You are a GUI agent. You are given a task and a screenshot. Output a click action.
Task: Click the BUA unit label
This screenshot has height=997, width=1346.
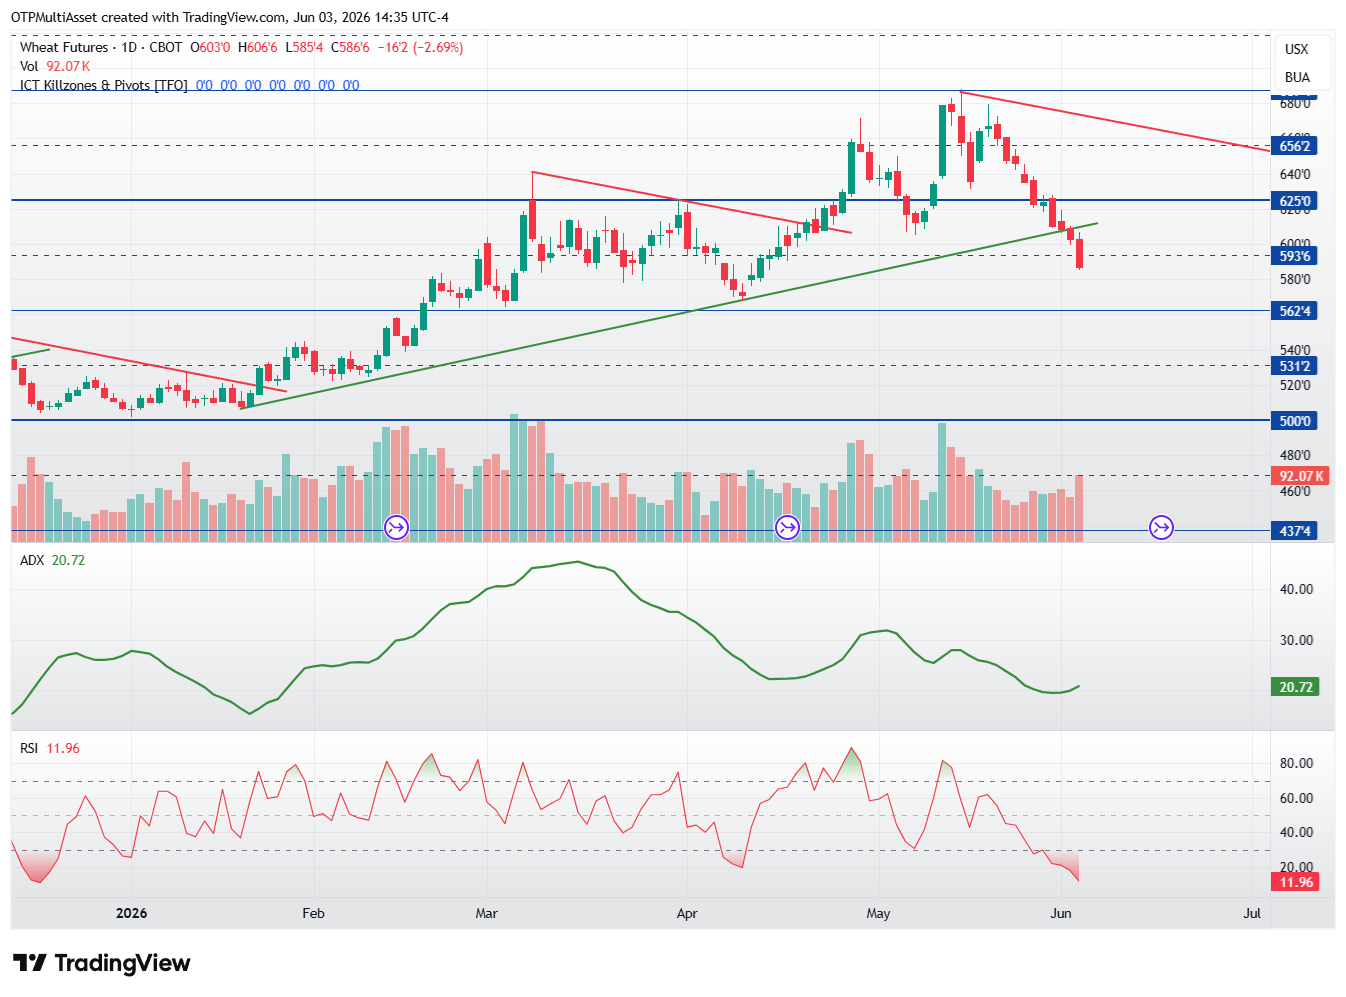[x=1297, y=77]
